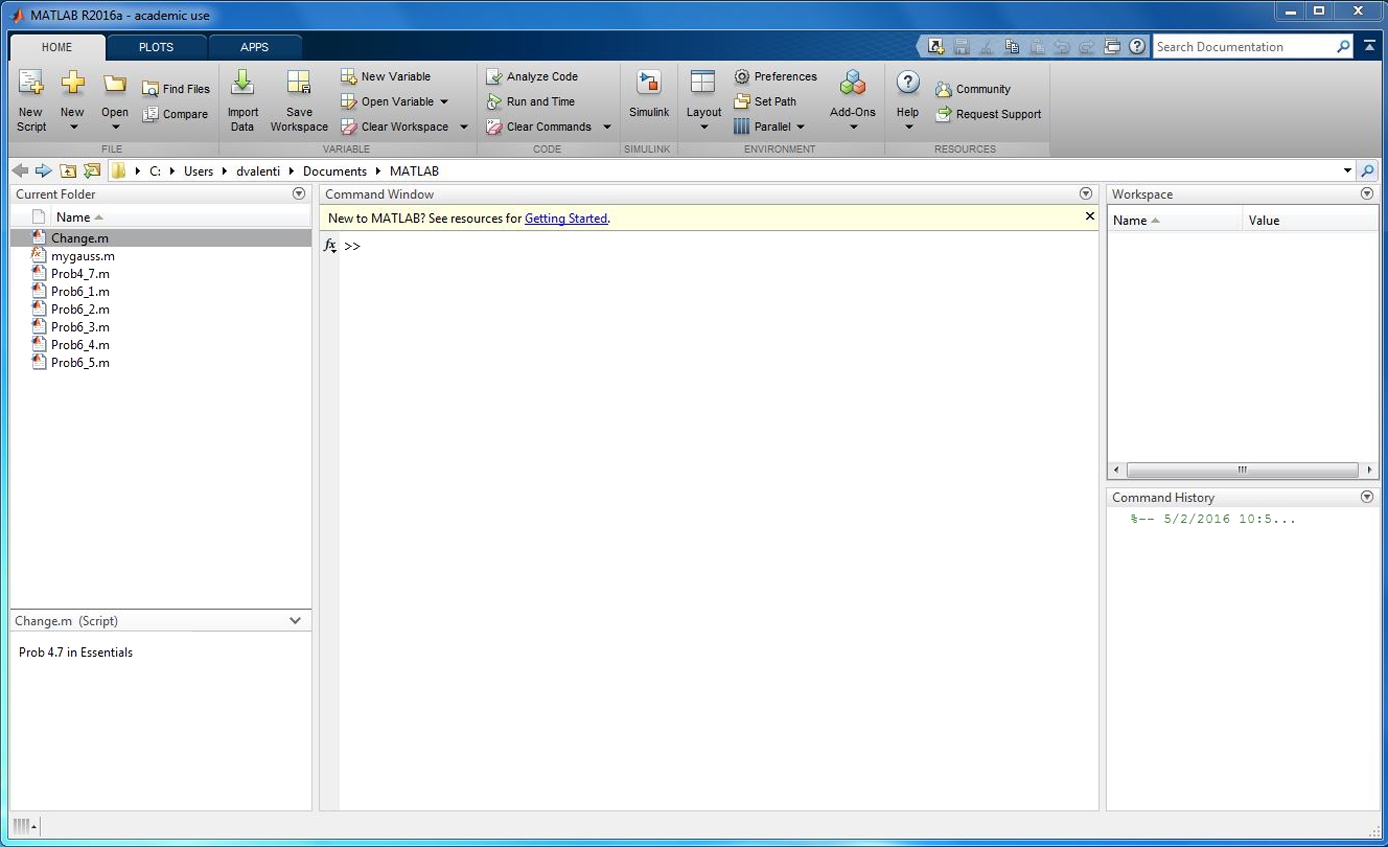Select the file Prob6_5.m
Image resolution: width=1388 pixels, height=847 pixels.
coord(80,363)
